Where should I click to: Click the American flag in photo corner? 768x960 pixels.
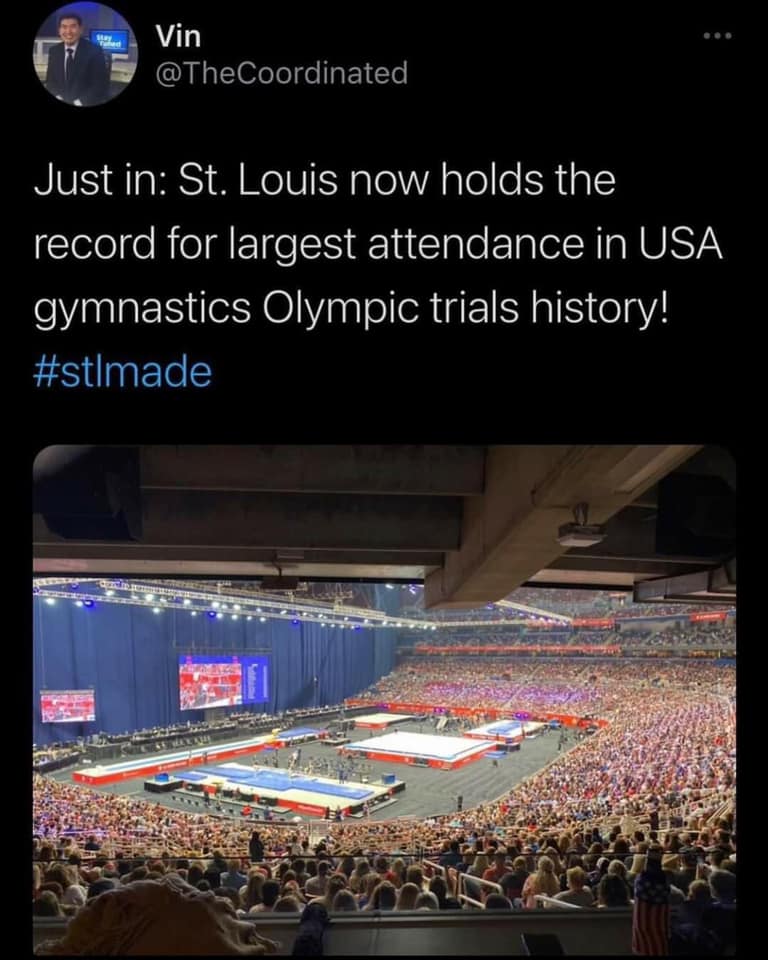(x=650, y=910)
